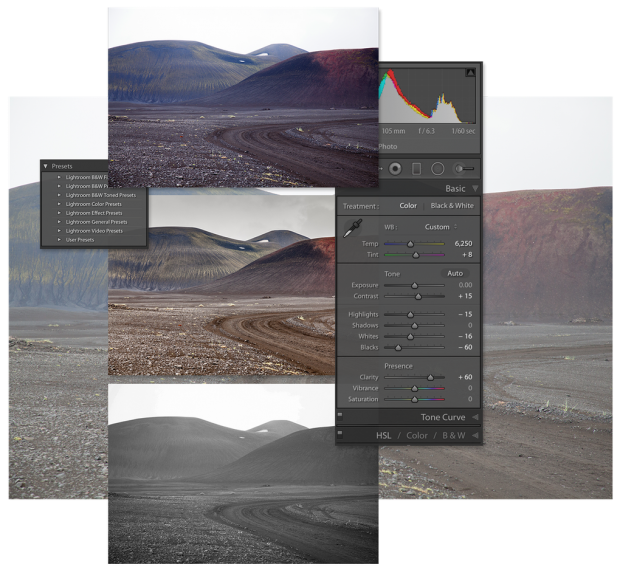Collapse the Presets panel
Viewport: 620px width, 570px height.
point(46,166)
